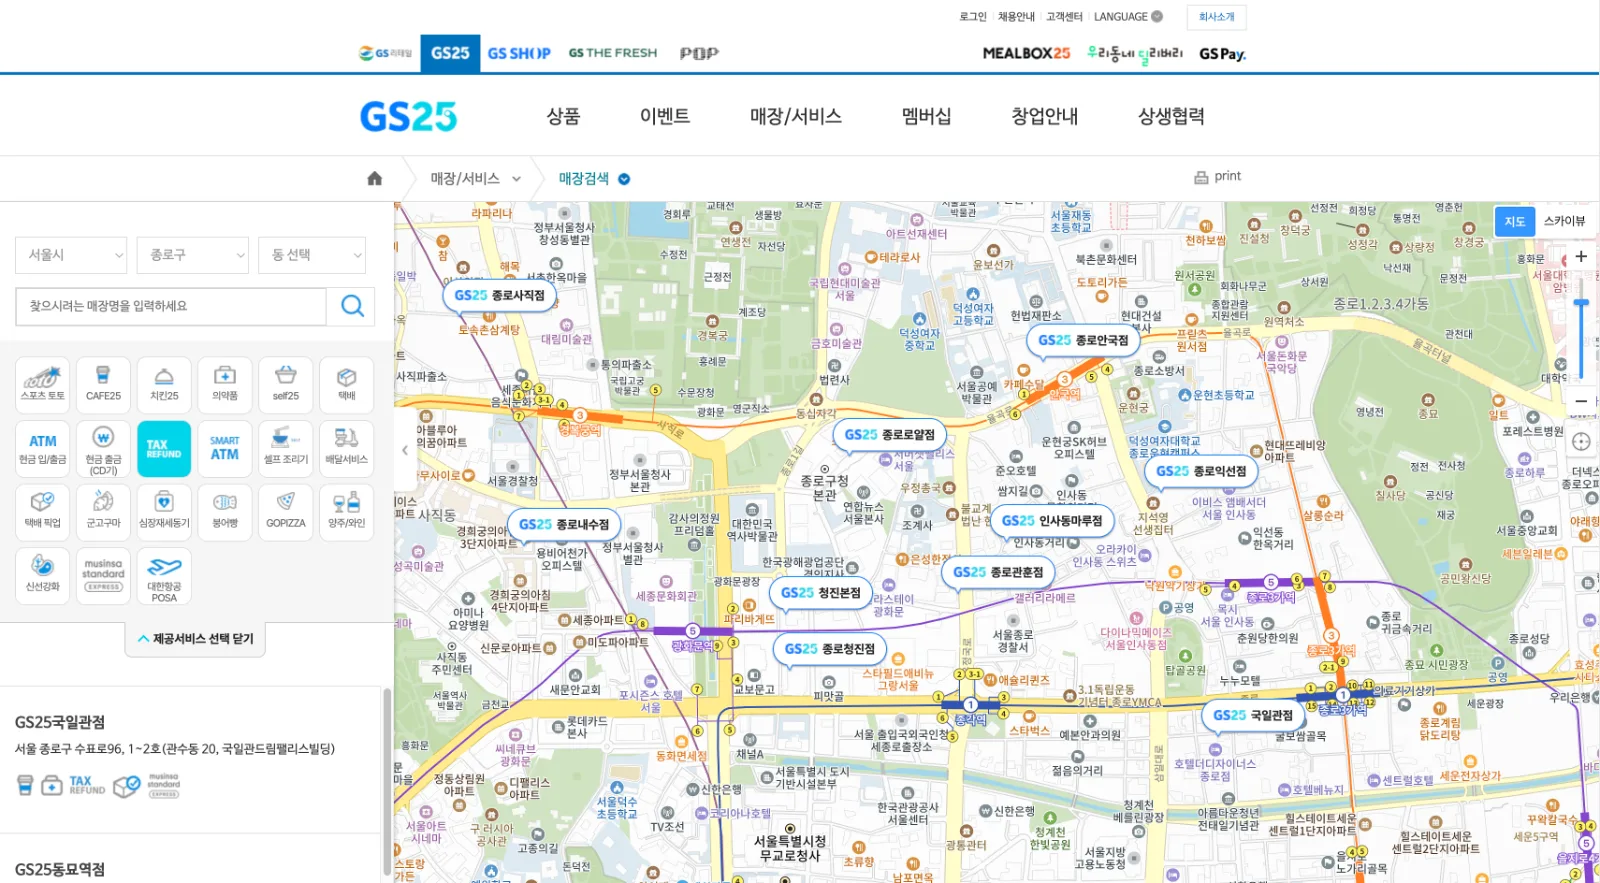Open the GS25 종로청진점 map marker
1600x883 pixels.
click(x=830, y=649)
